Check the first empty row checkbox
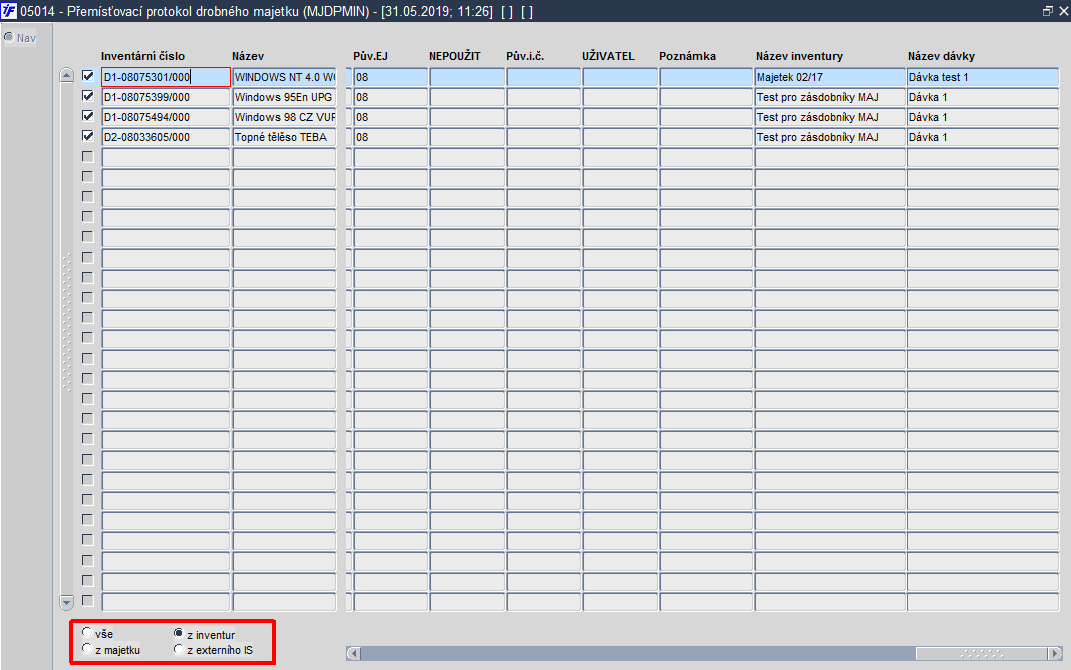This screenshot has height=670, width=1071. coord(87,156)
